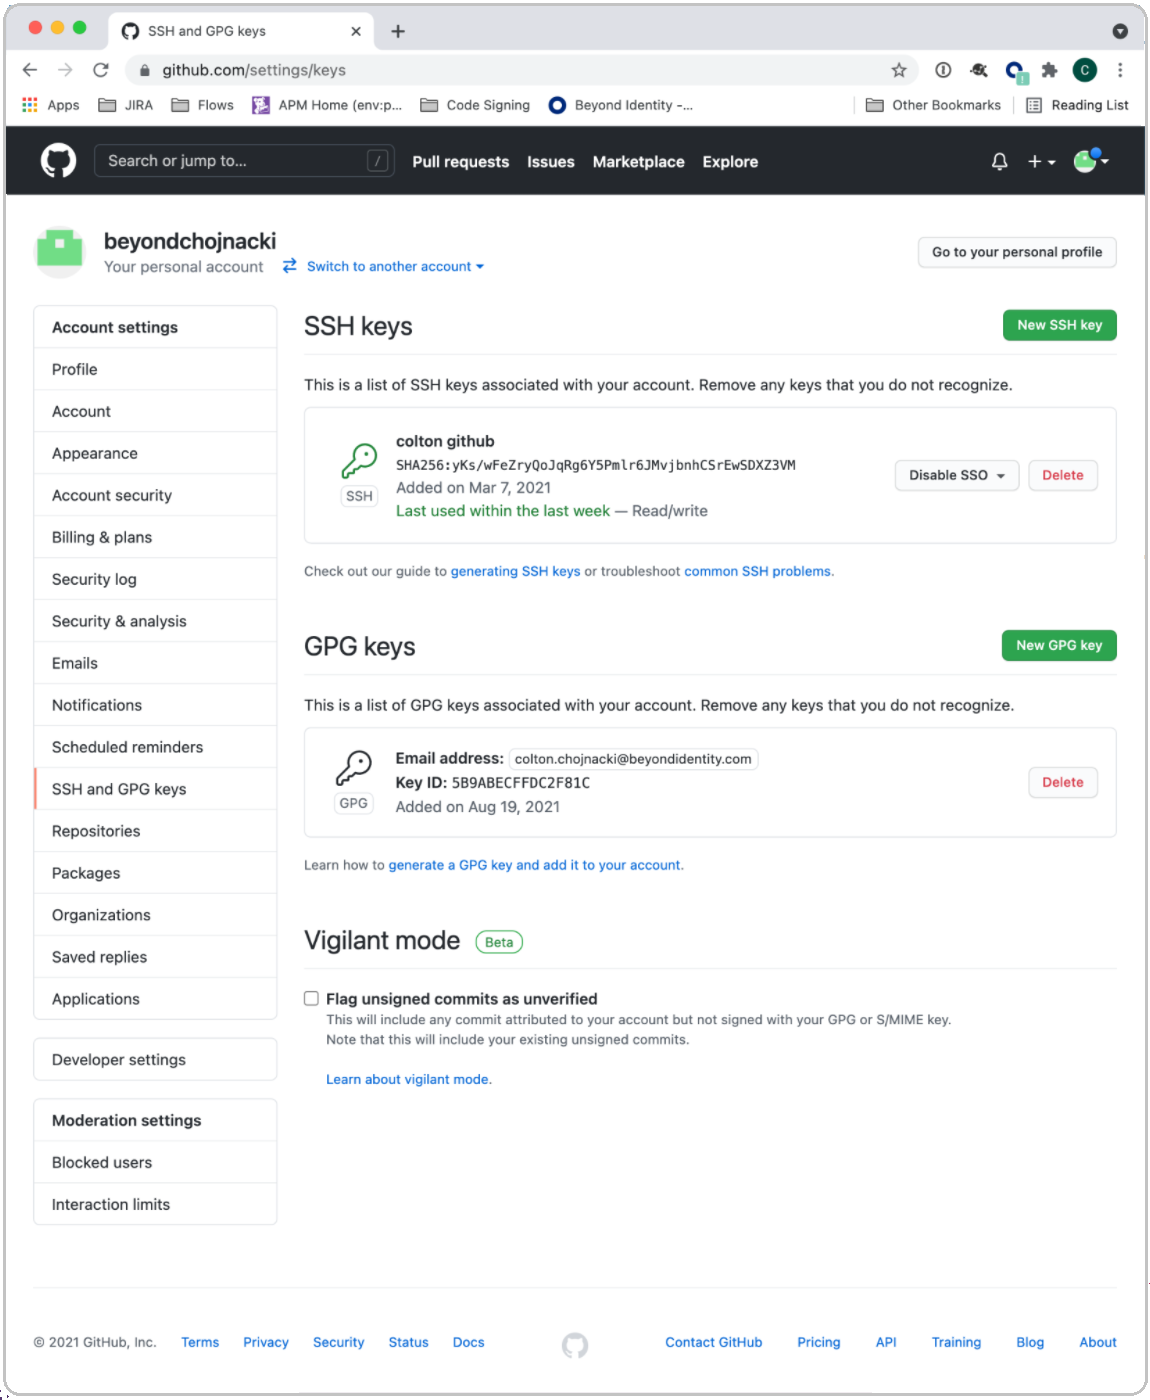
Task: Click the New SSH key button
Action: click(1059, 325)
